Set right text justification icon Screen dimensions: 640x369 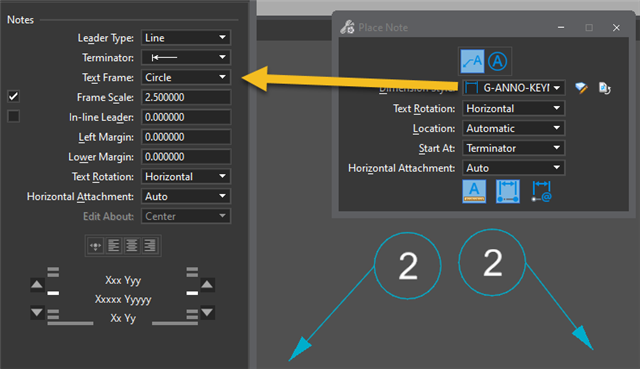[149, 246]
